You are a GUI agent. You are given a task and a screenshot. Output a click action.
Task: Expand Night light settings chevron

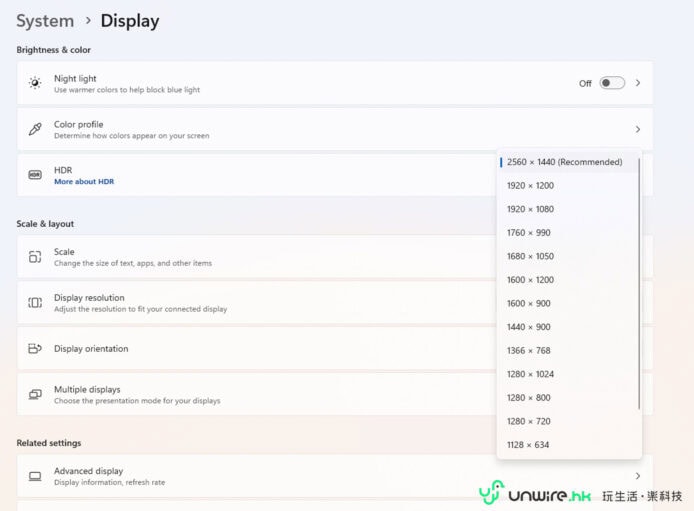point(638,83)
